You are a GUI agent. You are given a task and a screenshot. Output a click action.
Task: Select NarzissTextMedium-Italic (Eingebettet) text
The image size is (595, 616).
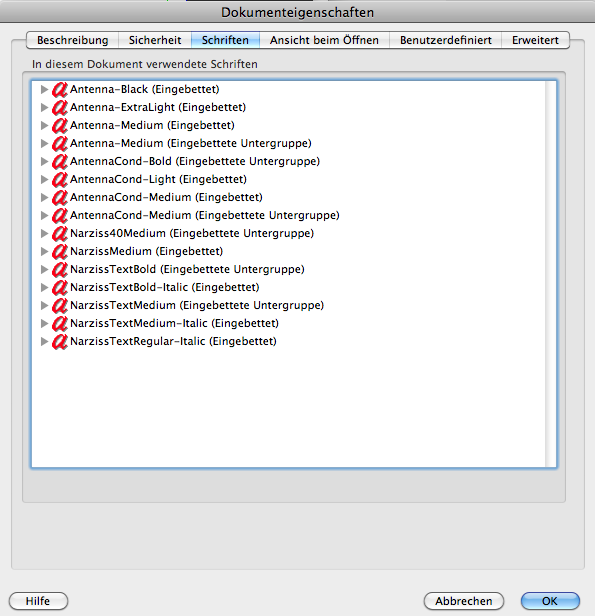[x=174, y=324]
